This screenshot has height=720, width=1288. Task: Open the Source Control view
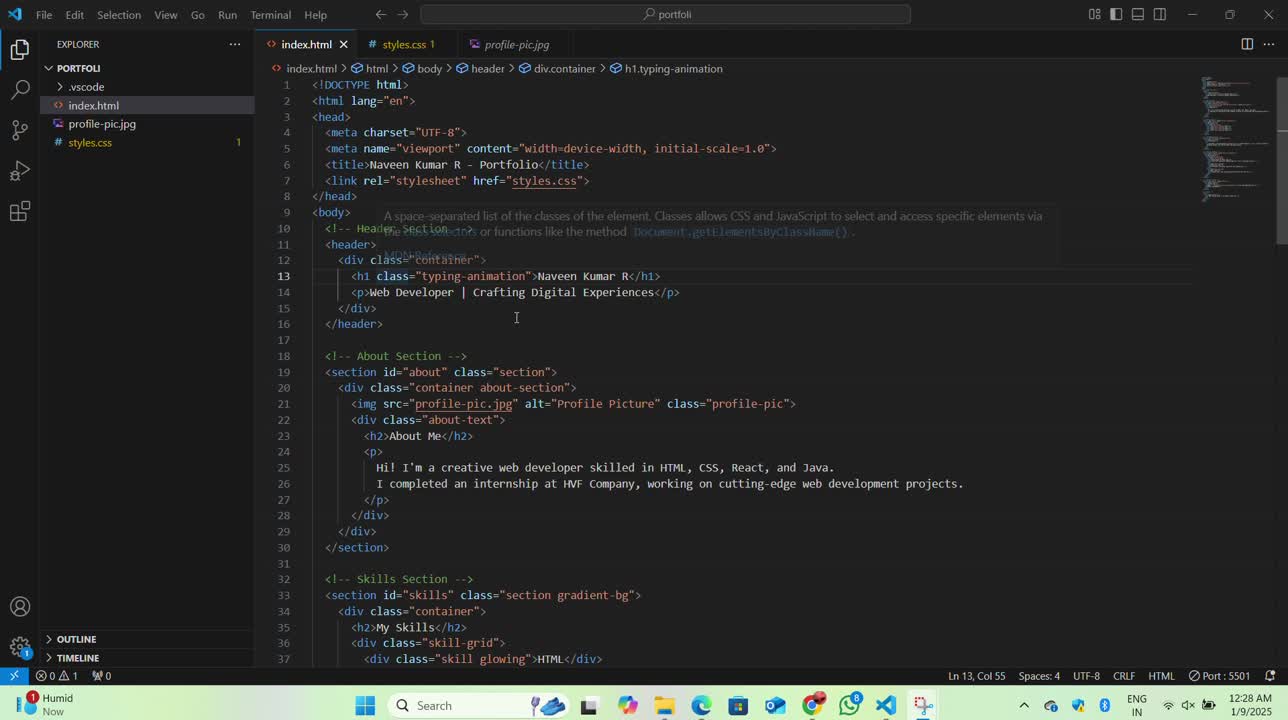pos(20,131)
